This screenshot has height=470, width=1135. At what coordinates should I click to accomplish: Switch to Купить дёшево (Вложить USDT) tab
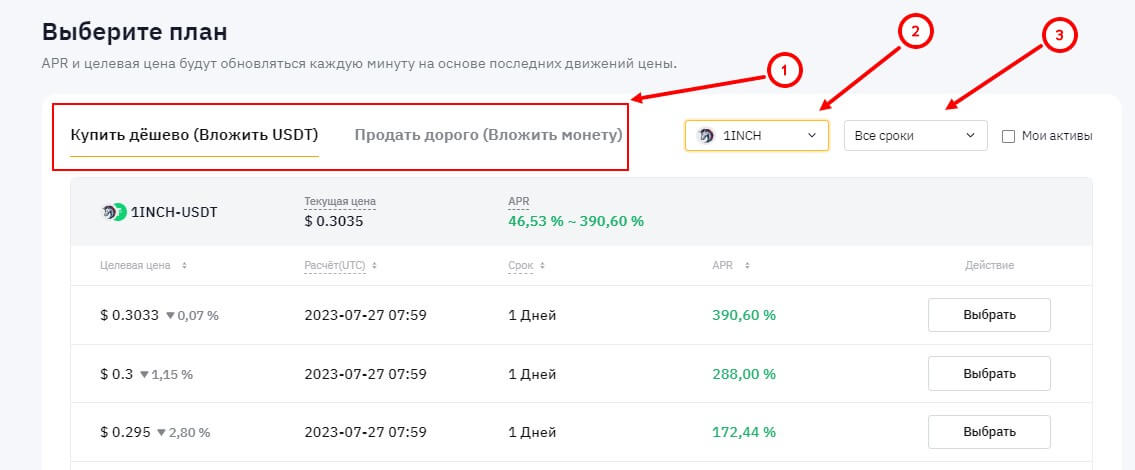coord(194,135)
